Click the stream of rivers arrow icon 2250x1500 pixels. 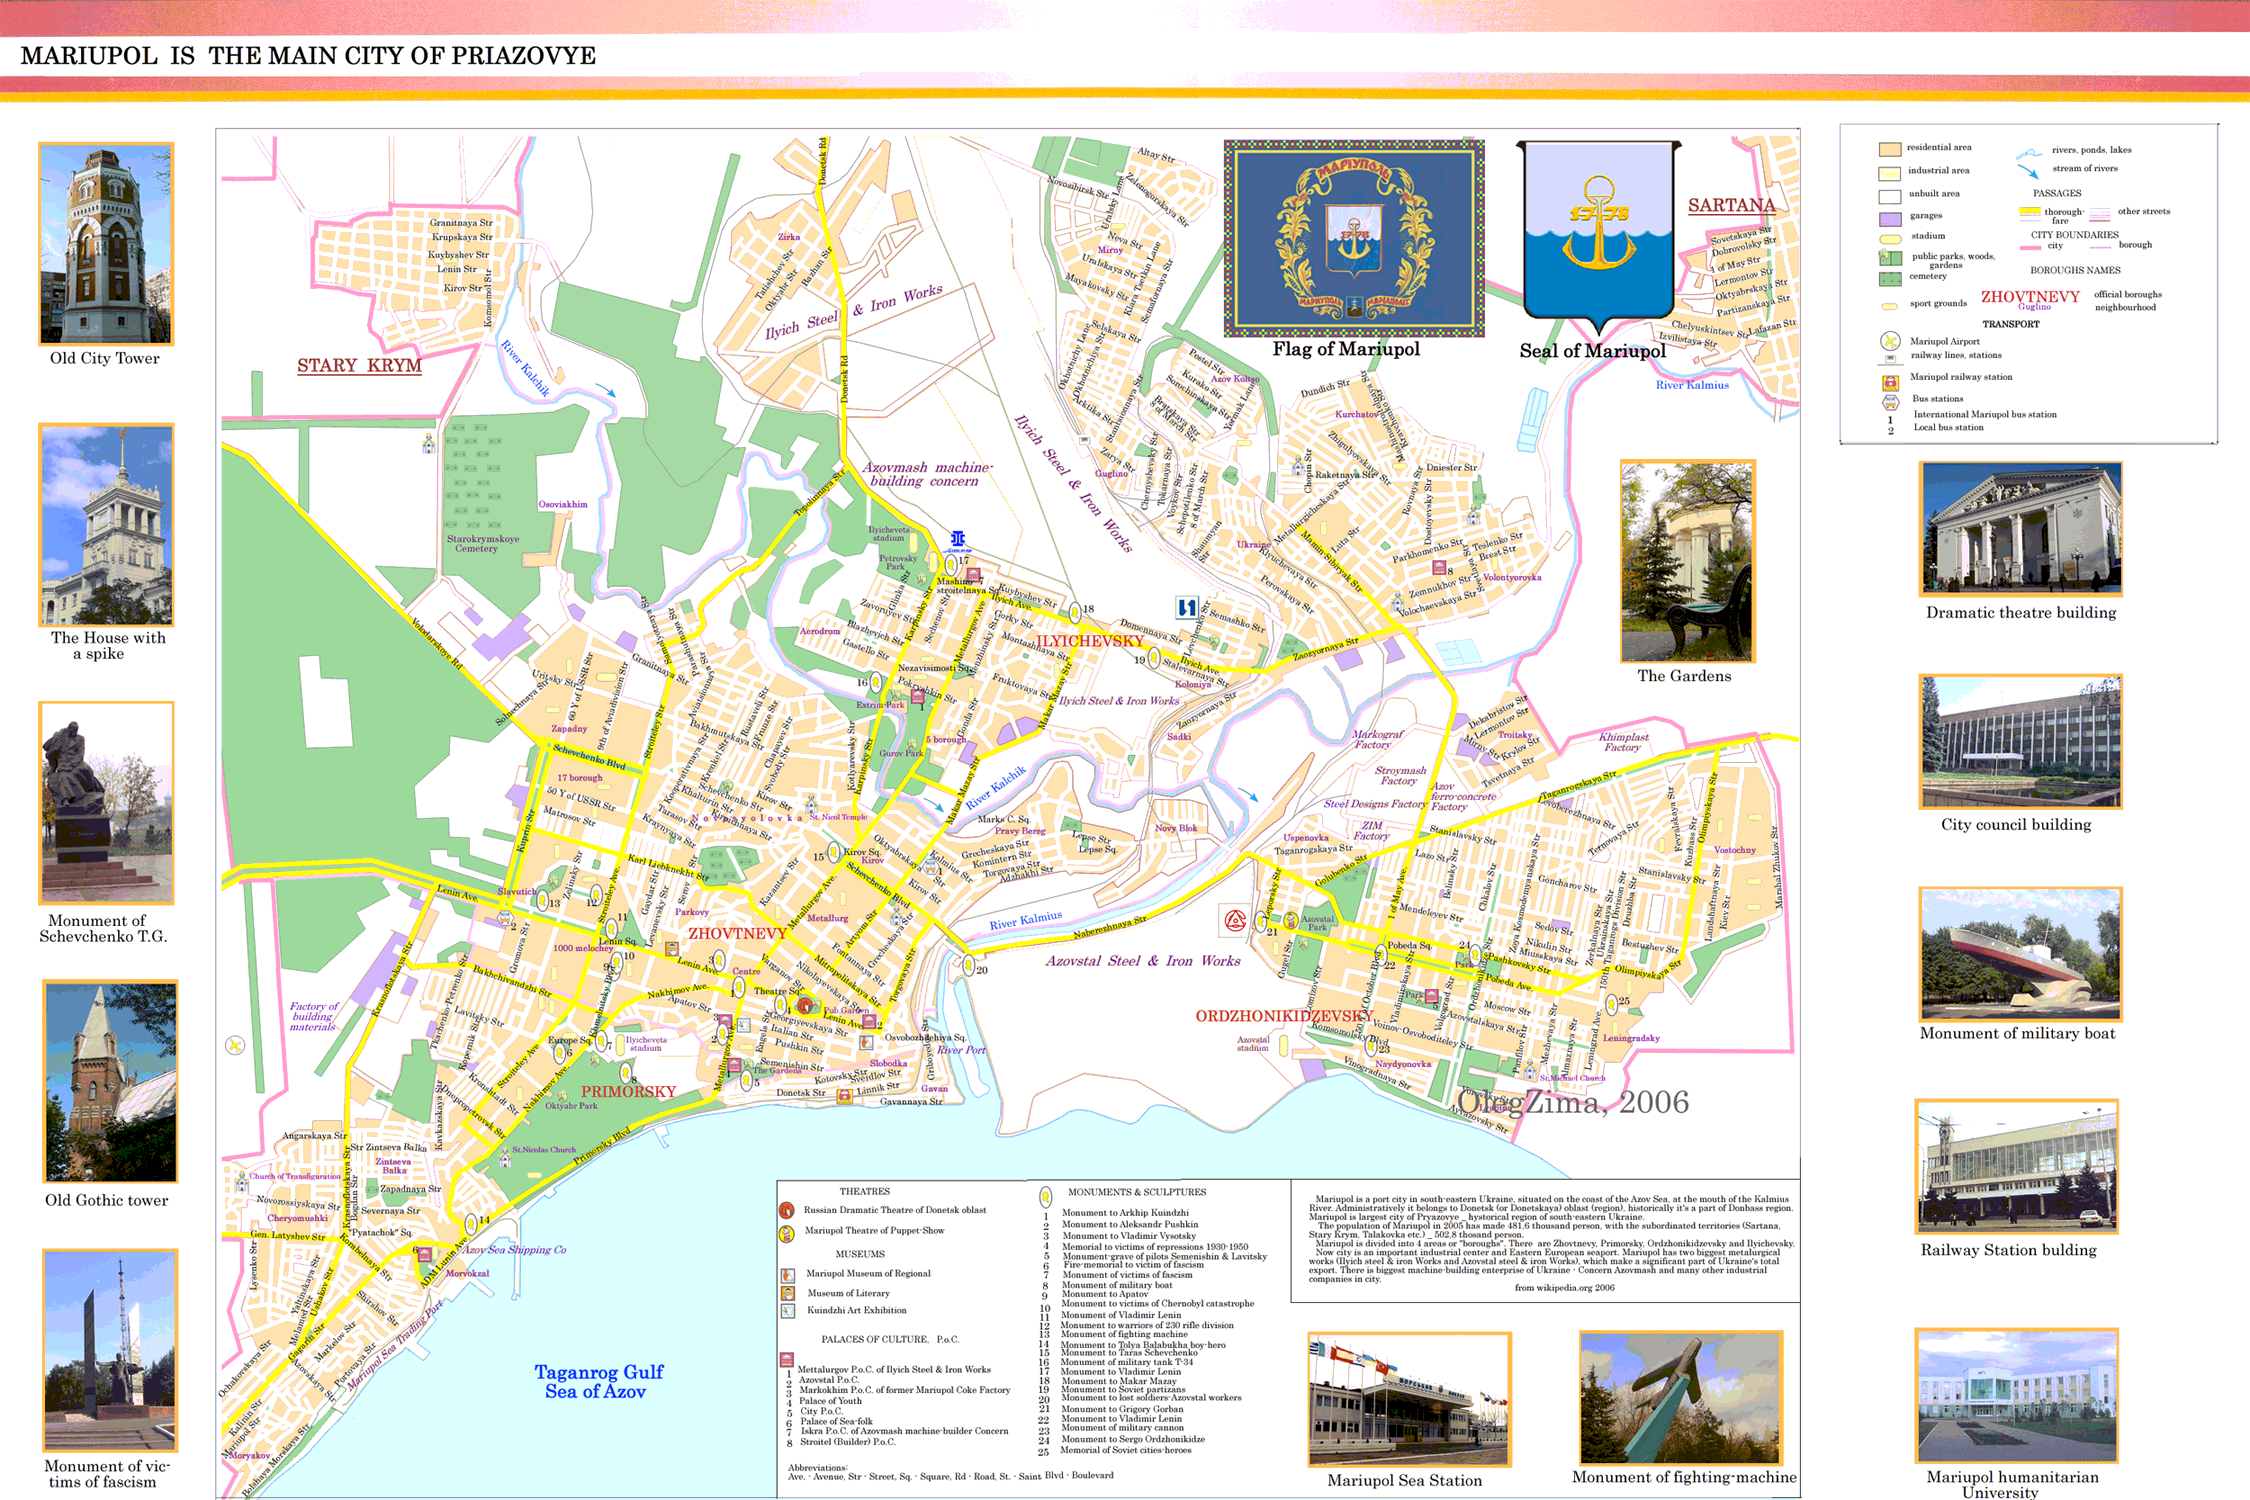coord(2028,171)
